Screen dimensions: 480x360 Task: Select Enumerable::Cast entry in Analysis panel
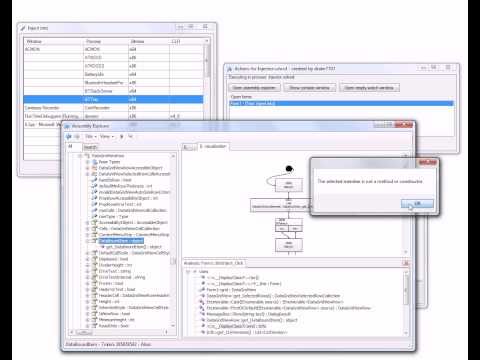pos(275,302)
